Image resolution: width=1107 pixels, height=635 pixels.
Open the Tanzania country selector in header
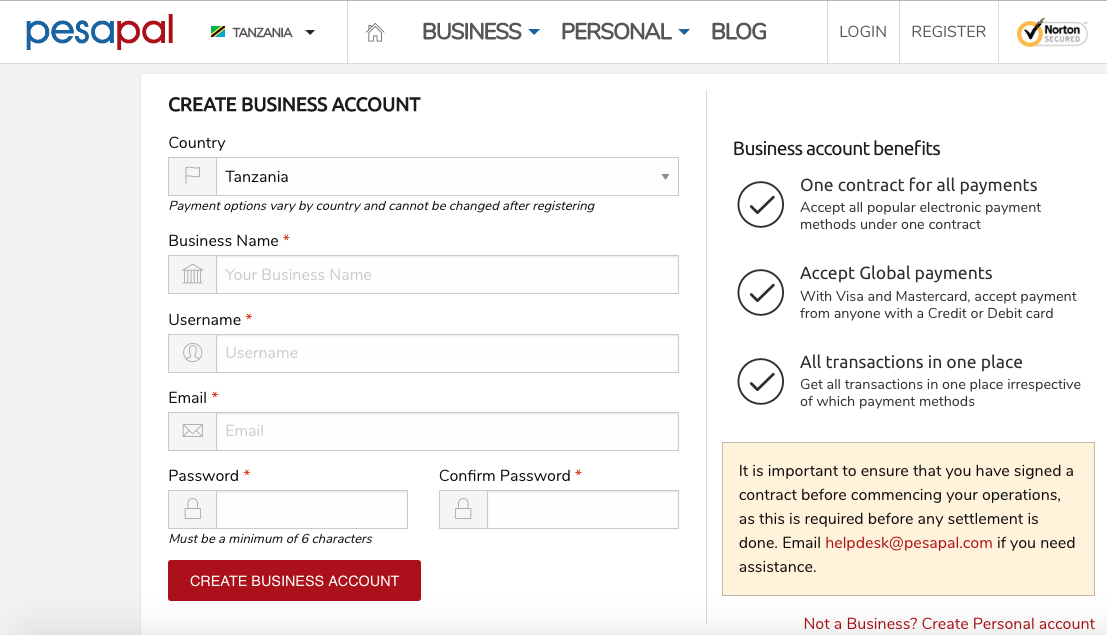tap(263, 32)
